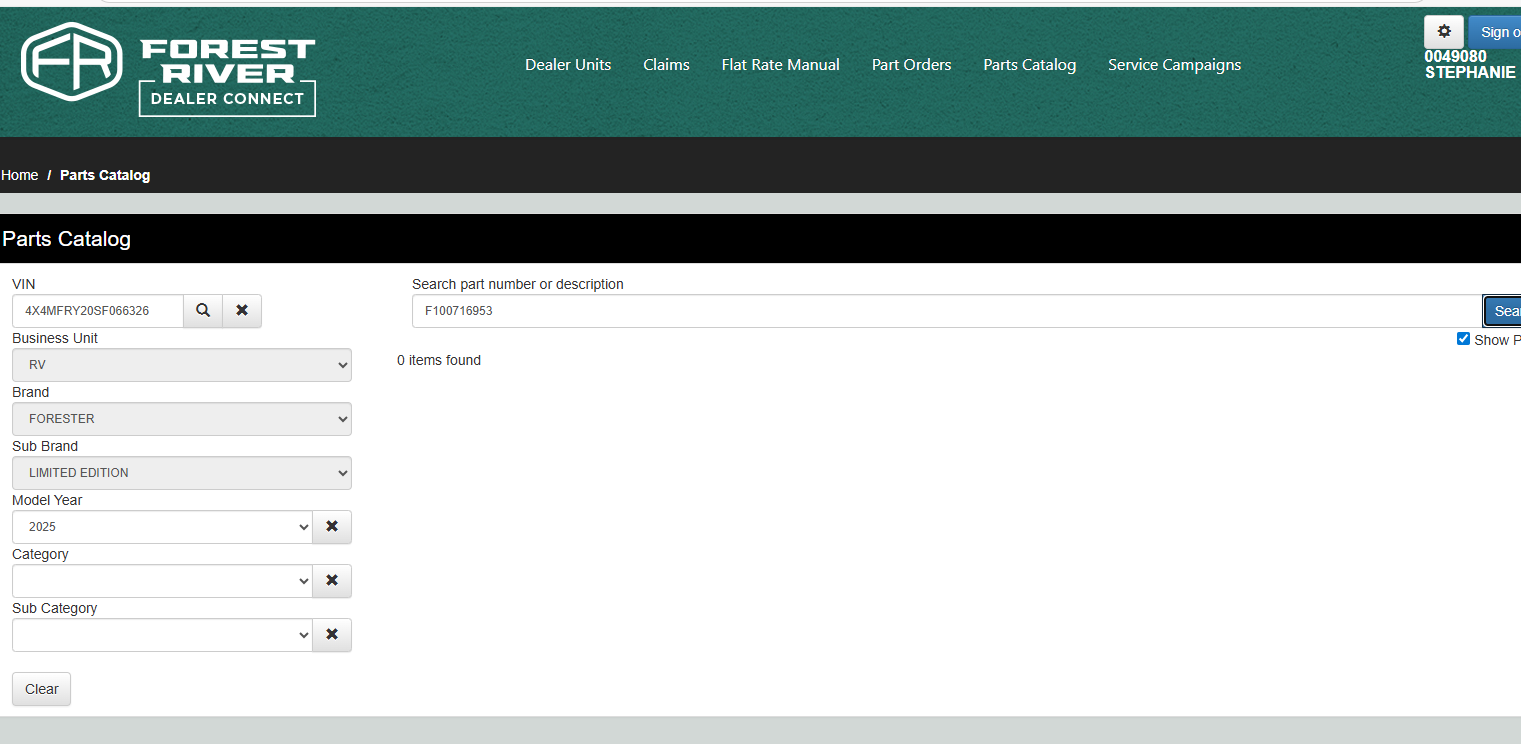
Task: Toggle the Show checkbox under the Search button
Action: (x=1463, y=339)
